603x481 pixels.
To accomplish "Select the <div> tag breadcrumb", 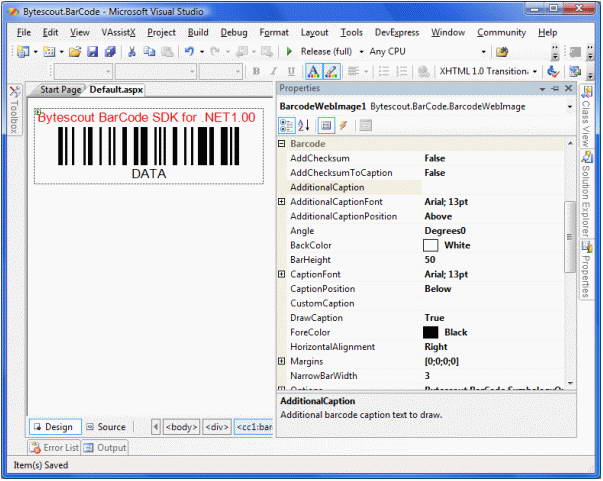I will coord(217,427).
